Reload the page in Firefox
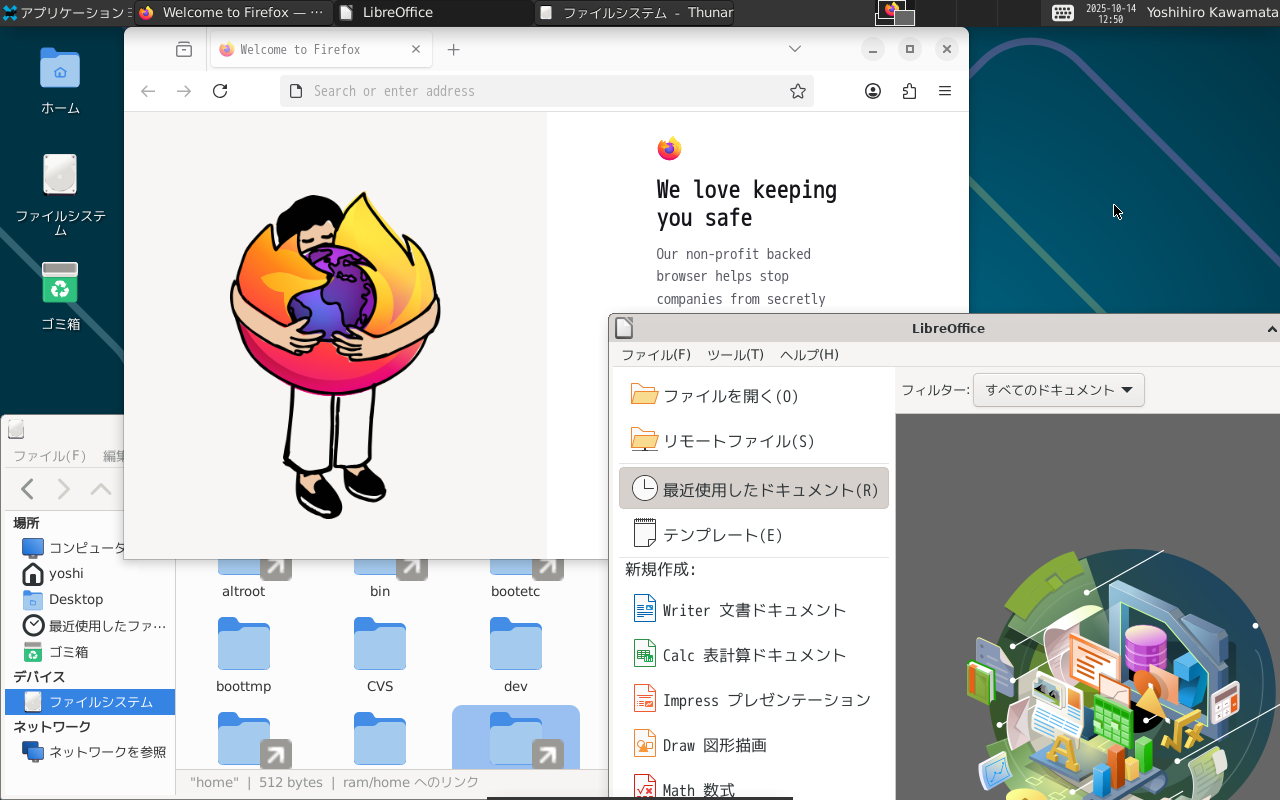Viewport: 1280px width, 800px height. [220, 90]
